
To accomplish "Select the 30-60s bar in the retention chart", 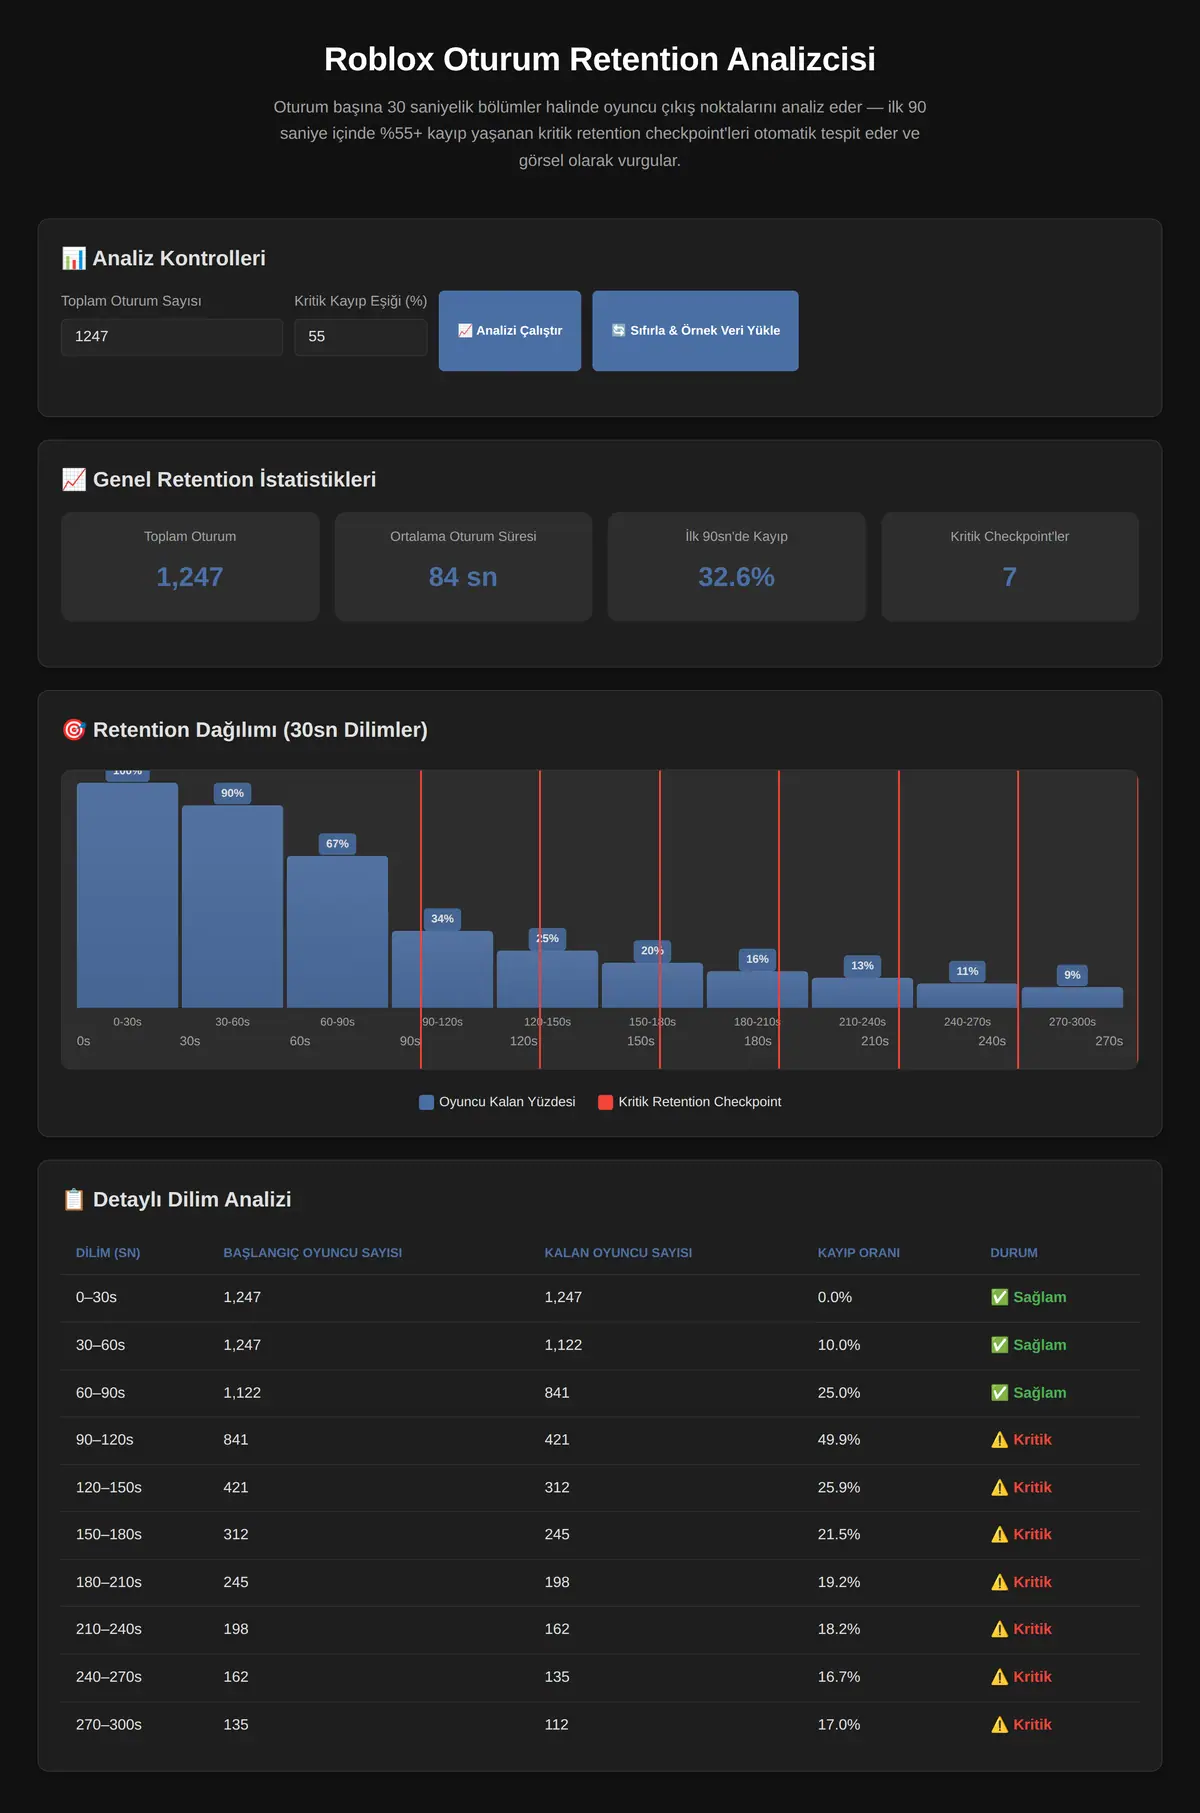I will click(x=232, y=907).
